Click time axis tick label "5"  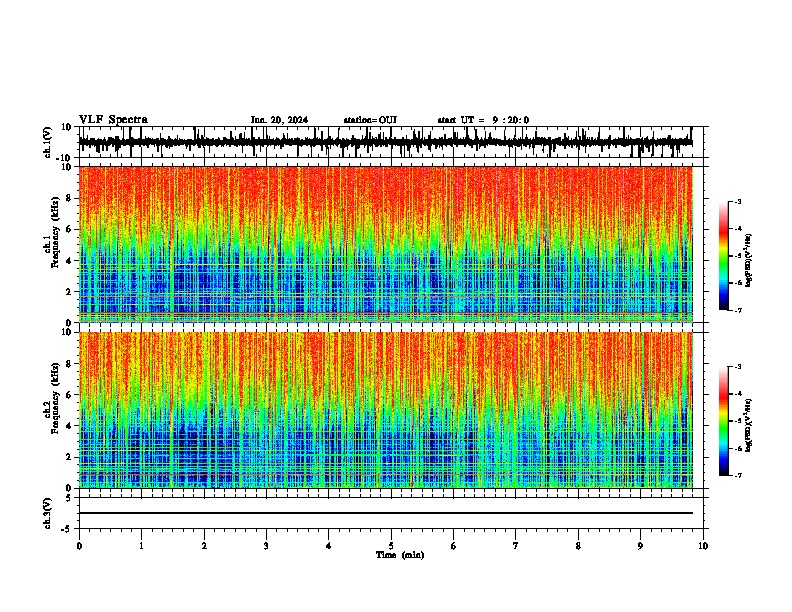coord(391,546)
